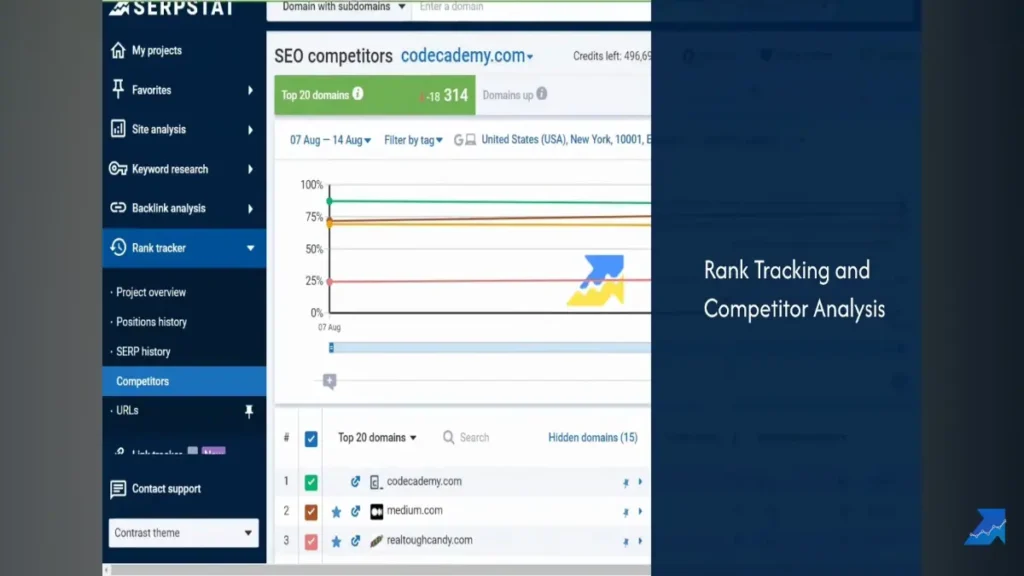The height and width of the screenshot is (576, 1024).
Task: Uncheck the realtoughcandy.com checkbox
Action: (x=311, y=541)
